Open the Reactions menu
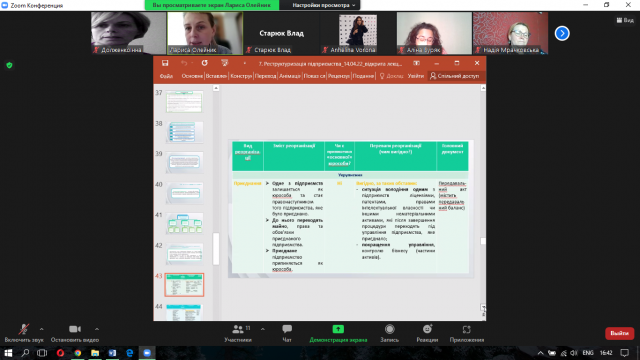This screenshot has height=360, width=640. pos(427,333)
